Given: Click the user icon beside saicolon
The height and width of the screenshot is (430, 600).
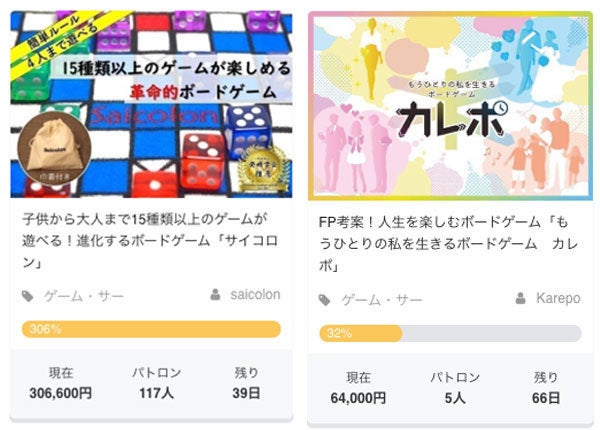Looking at the screenshot, I should (x=215, y=295).
